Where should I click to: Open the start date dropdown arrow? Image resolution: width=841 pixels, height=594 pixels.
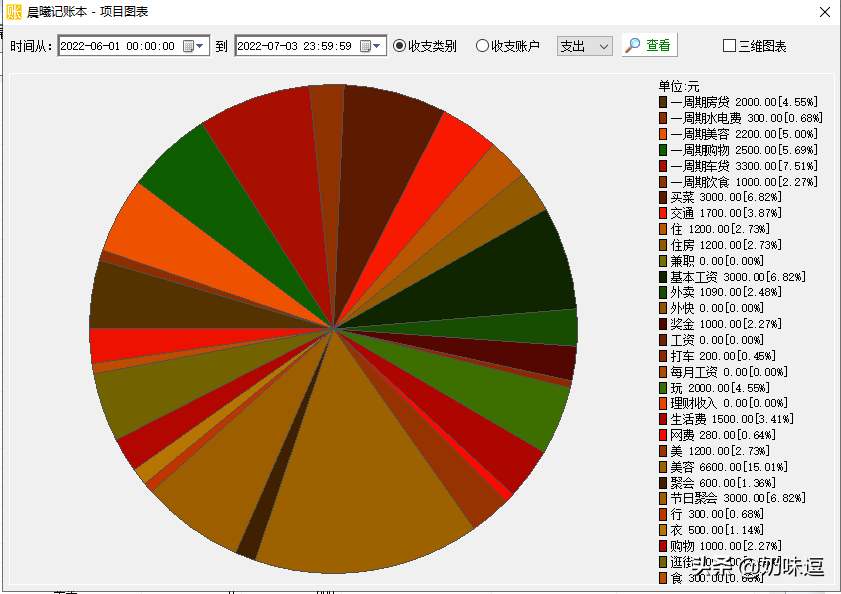(201, 46)
